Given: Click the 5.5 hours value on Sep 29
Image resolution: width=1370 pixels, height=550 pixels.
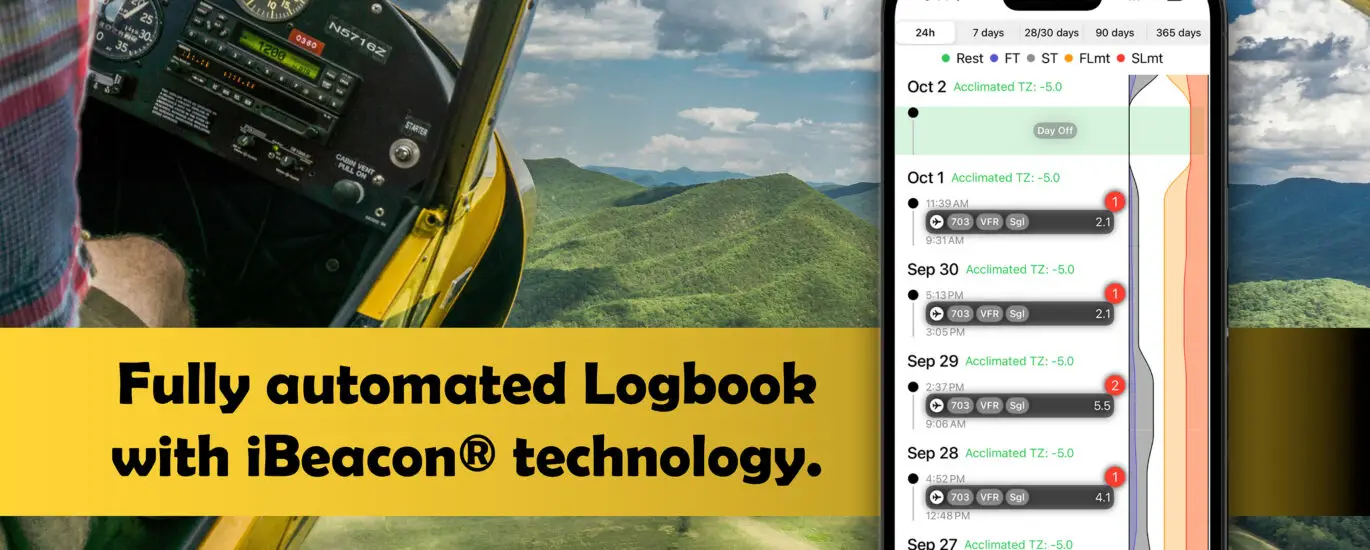Looking at the screenshot, I should click(1103, 406).
